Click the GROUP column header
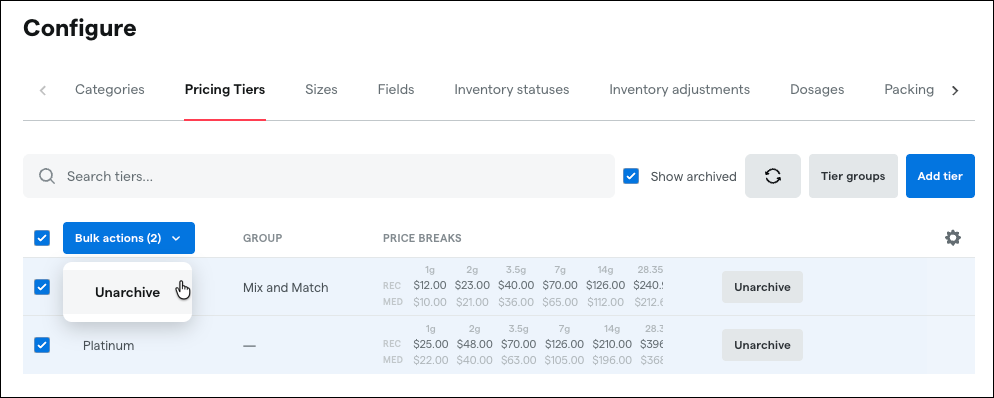 pos(262,238)
